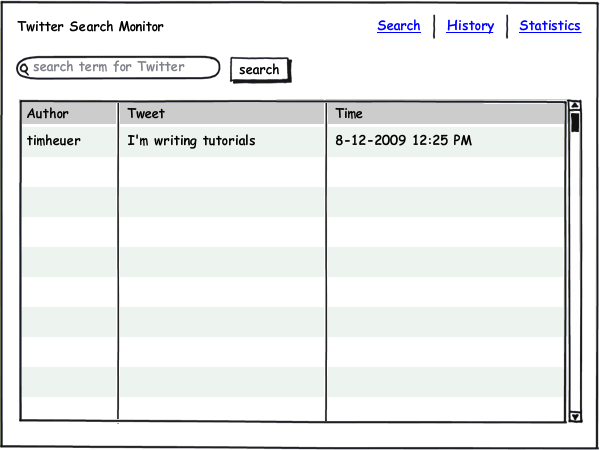The height and width of the screenshot is (450, 600).
Task: Select the 8-12-2009 12:25 PM time cell
Action: tap(446, 141)
